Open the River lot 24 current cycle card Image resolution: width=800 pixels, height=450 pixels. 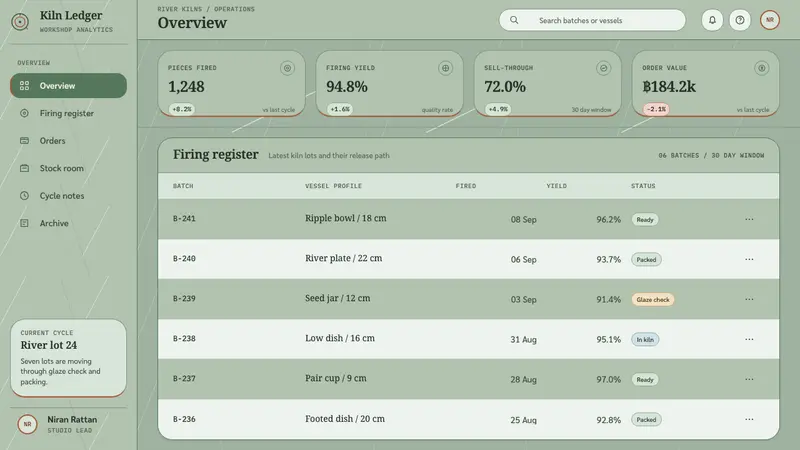click(68, 358)
